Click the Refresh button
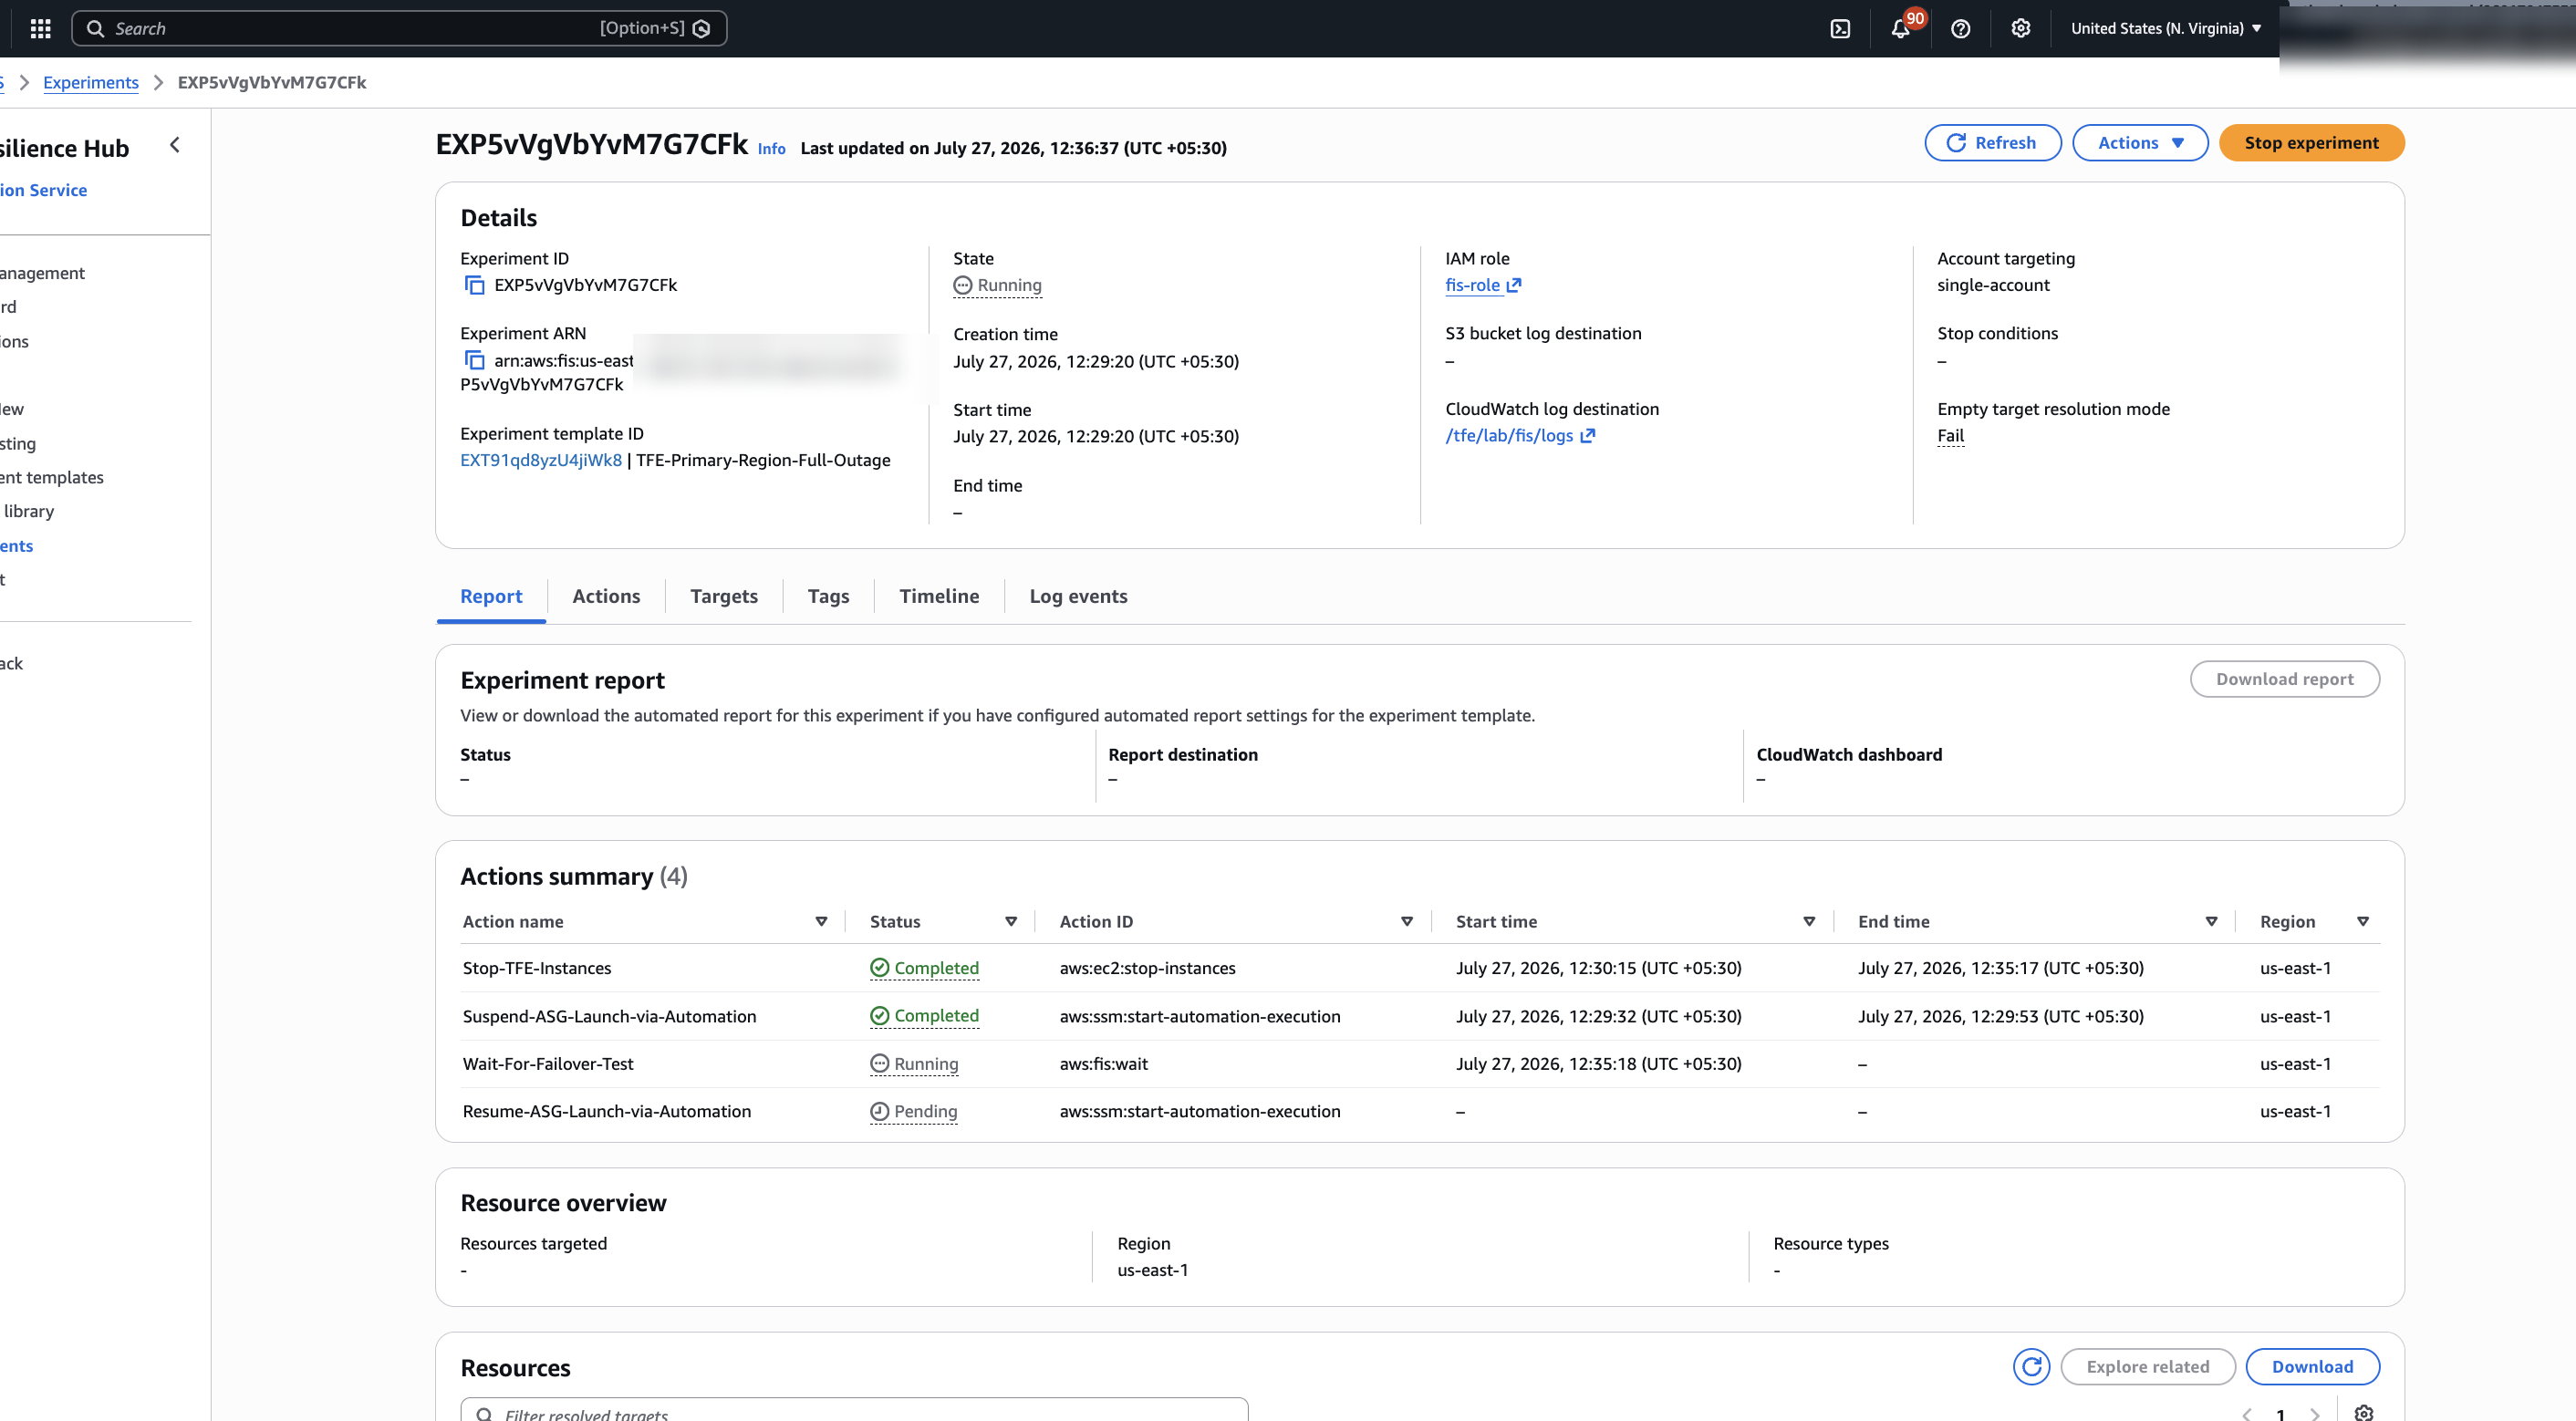The height and width of the screenshot is (1421, 2576). (1992, 143)
